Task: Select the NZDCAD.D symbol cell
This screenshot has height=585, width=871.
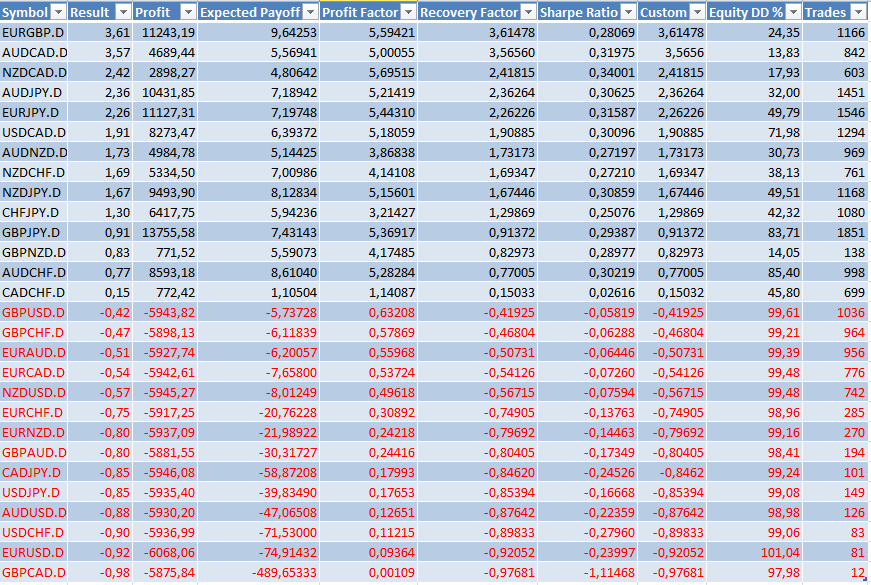Action: pos(33,73)
